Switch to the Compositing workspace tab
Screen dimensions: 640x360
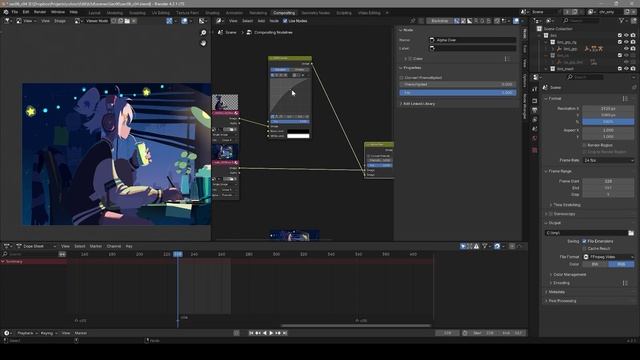click(x=284, y=13)
